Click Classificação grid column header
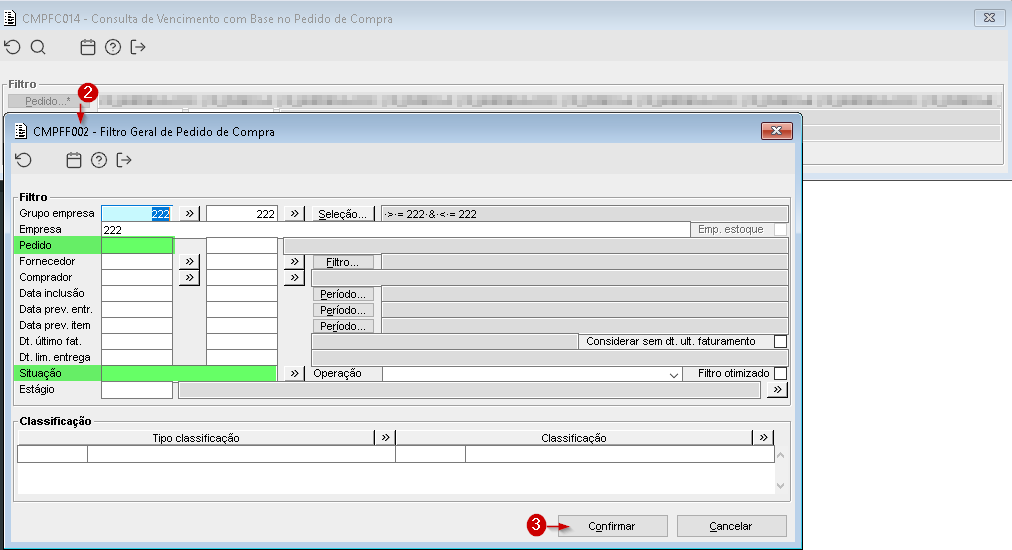Image resolution: width=1012 pixels, height=550 pixels. pyautogui.click(x=574, y=438)
